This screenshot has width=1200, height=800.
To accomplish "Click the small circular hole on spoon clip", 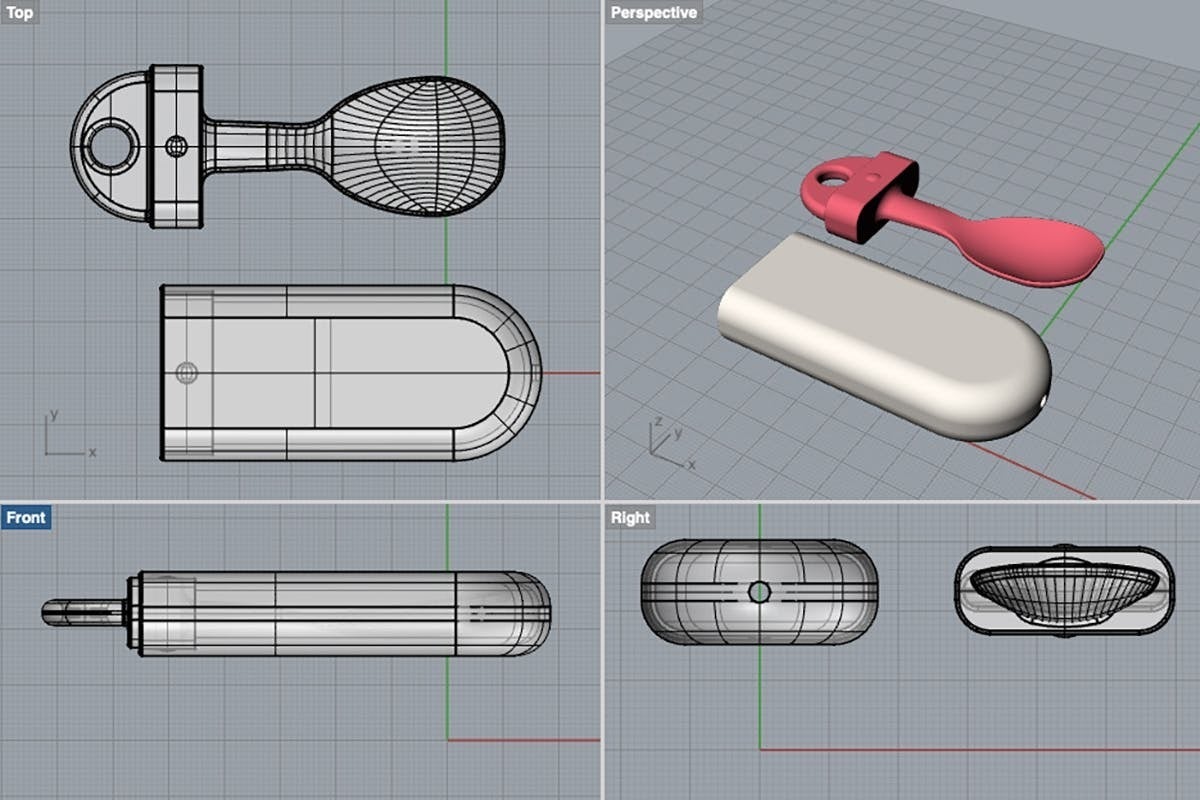I will (x=177, y=146).
